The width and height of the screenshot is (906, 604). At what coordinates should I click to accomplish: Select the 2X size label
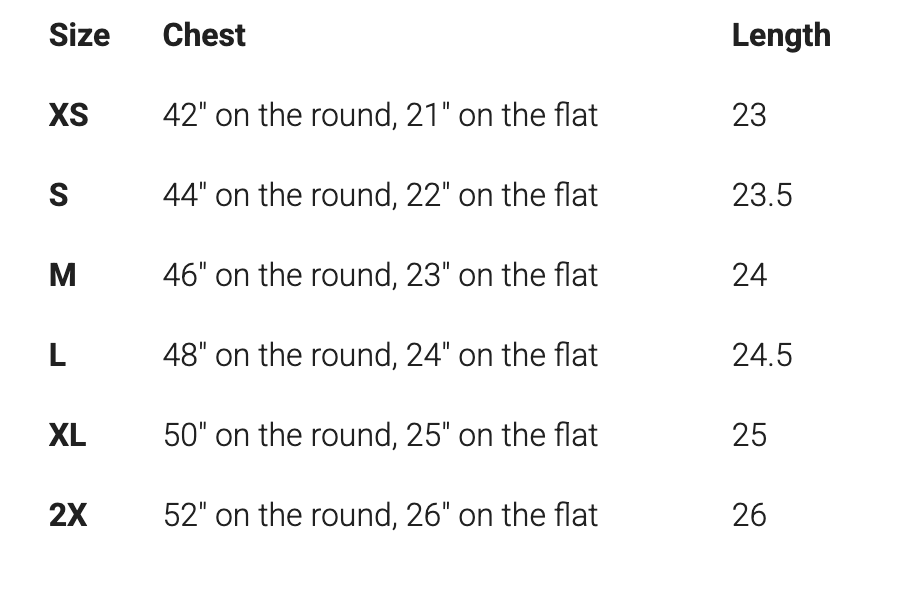point(68,515)
